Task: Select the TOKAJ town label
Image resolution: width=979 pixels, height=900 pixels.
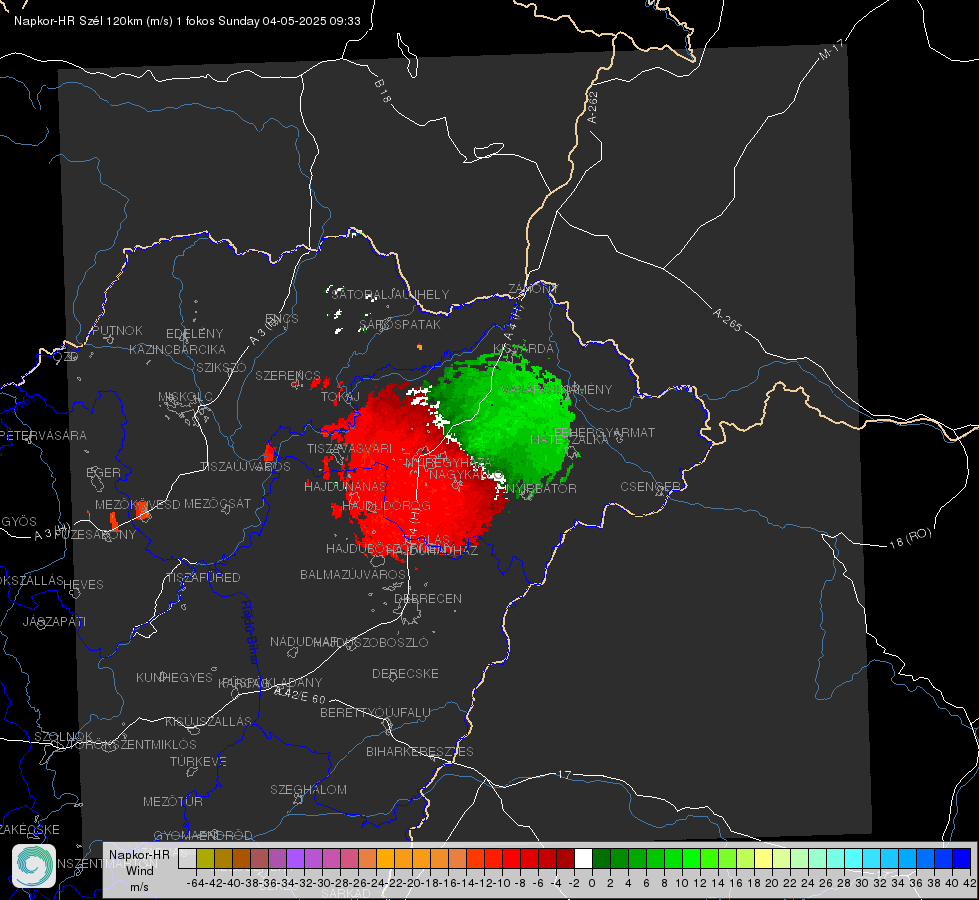Action: tap(340, 397)
